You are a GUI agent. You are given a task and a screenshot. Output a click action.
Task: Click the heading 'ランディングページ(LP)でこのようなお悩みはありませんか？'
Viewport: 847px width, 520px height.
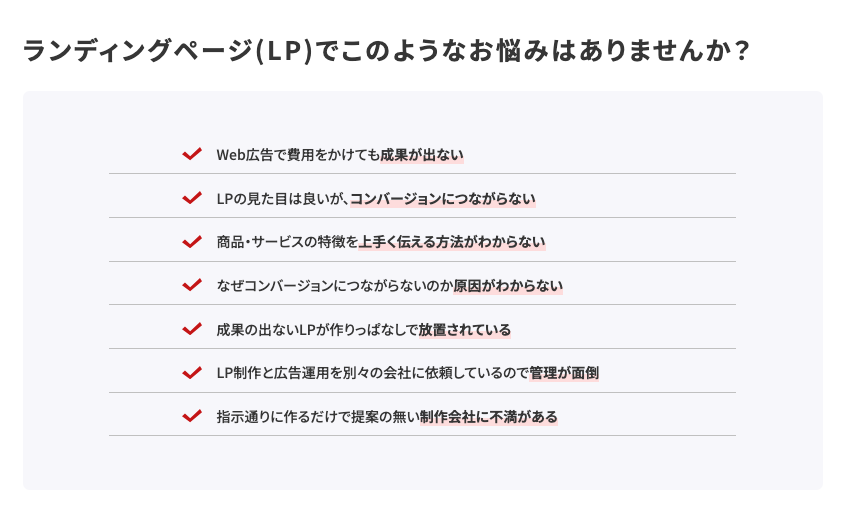pyautogui.click(x=386, y=51)
